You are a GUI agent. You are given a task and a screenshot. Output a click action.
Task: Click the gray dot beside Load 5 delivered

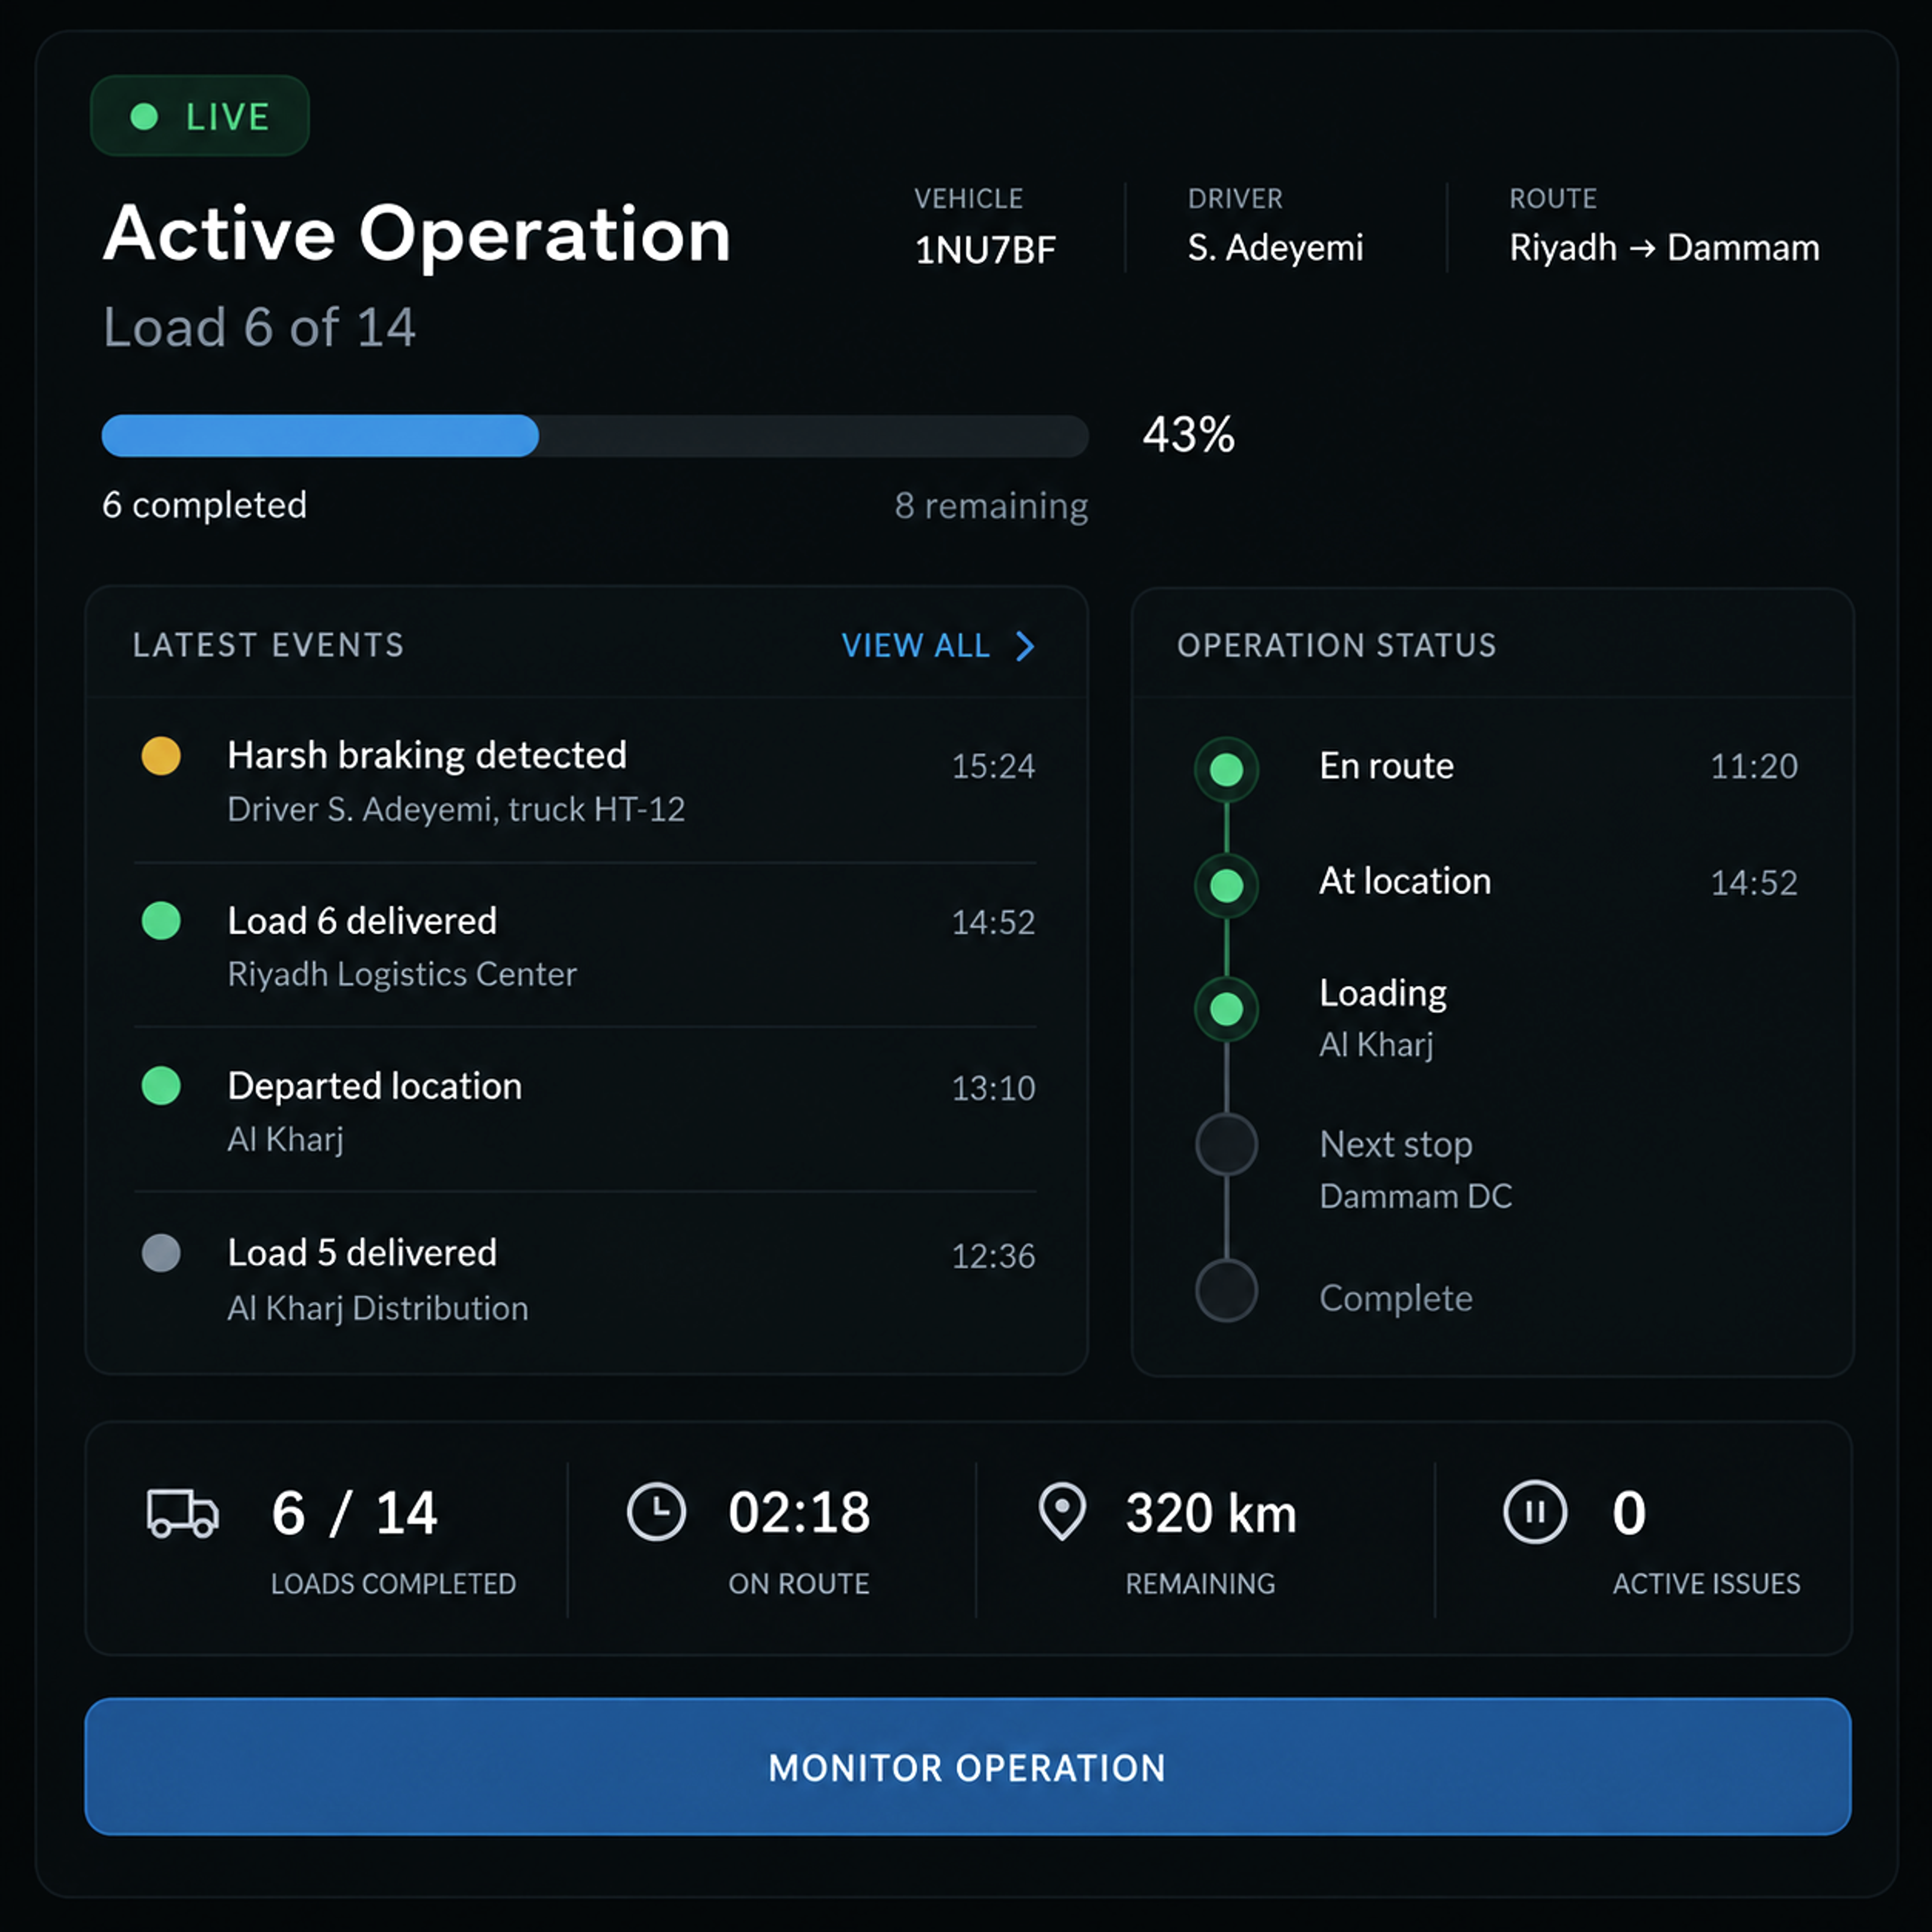(x=161, y=1252)
